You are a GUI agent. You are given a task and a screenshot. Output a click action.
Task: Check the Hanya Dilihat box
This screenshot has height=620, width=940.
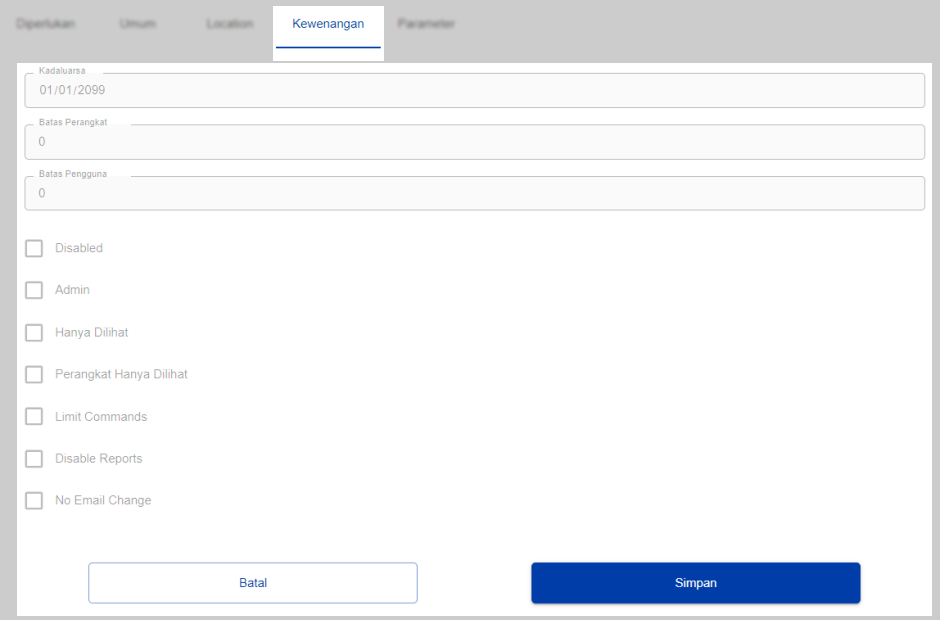pyautogui.click(x=34, y=332)
